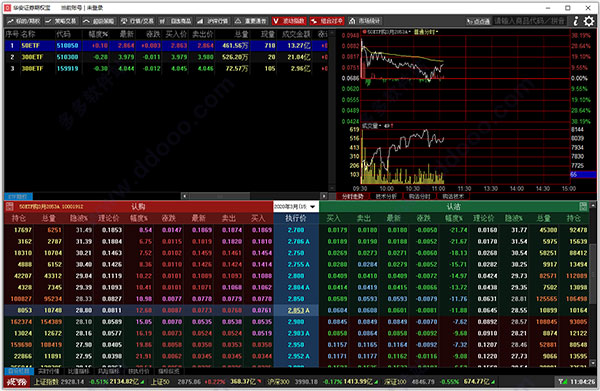This screenshot has width=600, height=391.
Task: Select strike price 2.800 row
Action: coord(296,276)
